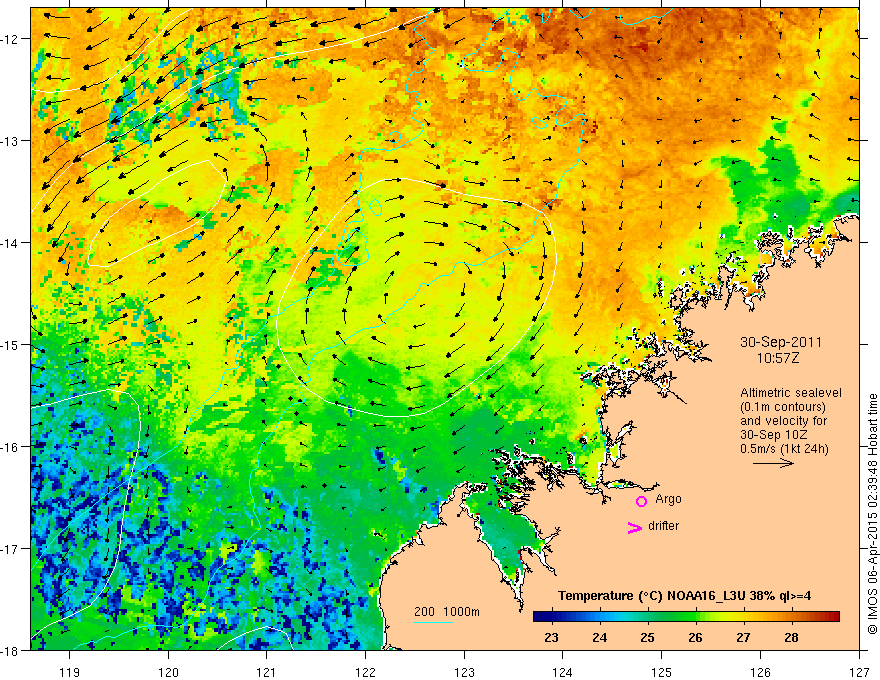The image size is (880, 680).
Task: Click the longitude axis label 119
Action: 70,672
